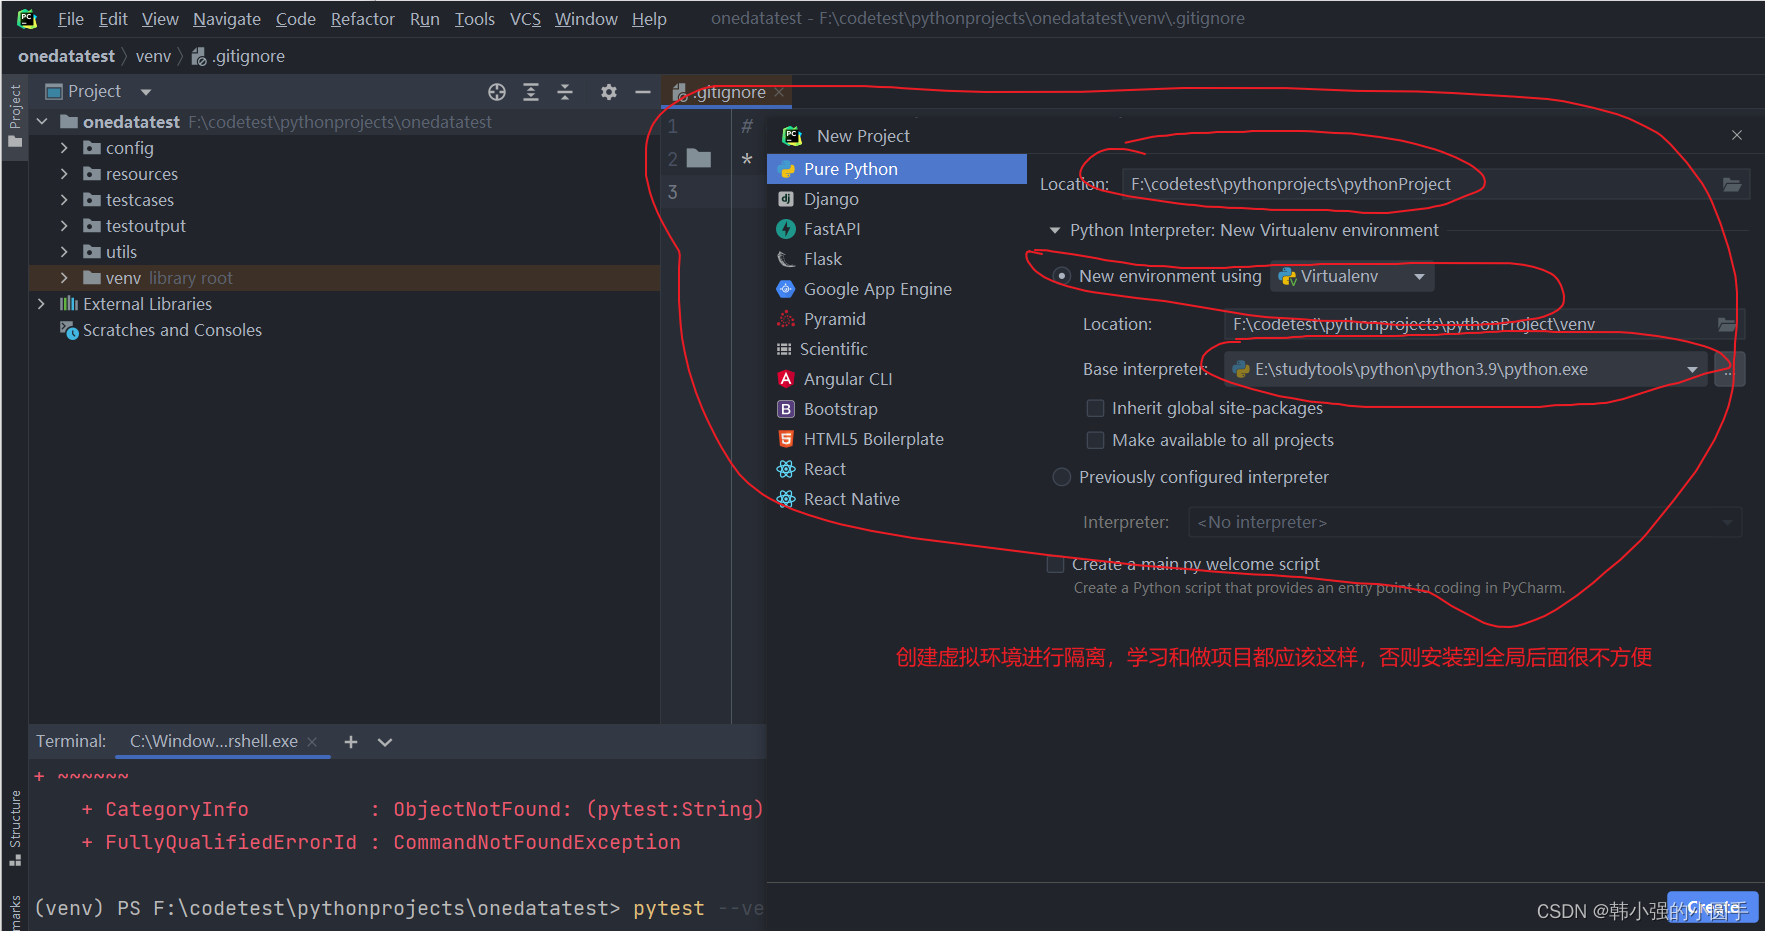Viewport: 1765px width, 931px height.
Task: Click the locate-in-project target icon
Action: pos(497,92)
